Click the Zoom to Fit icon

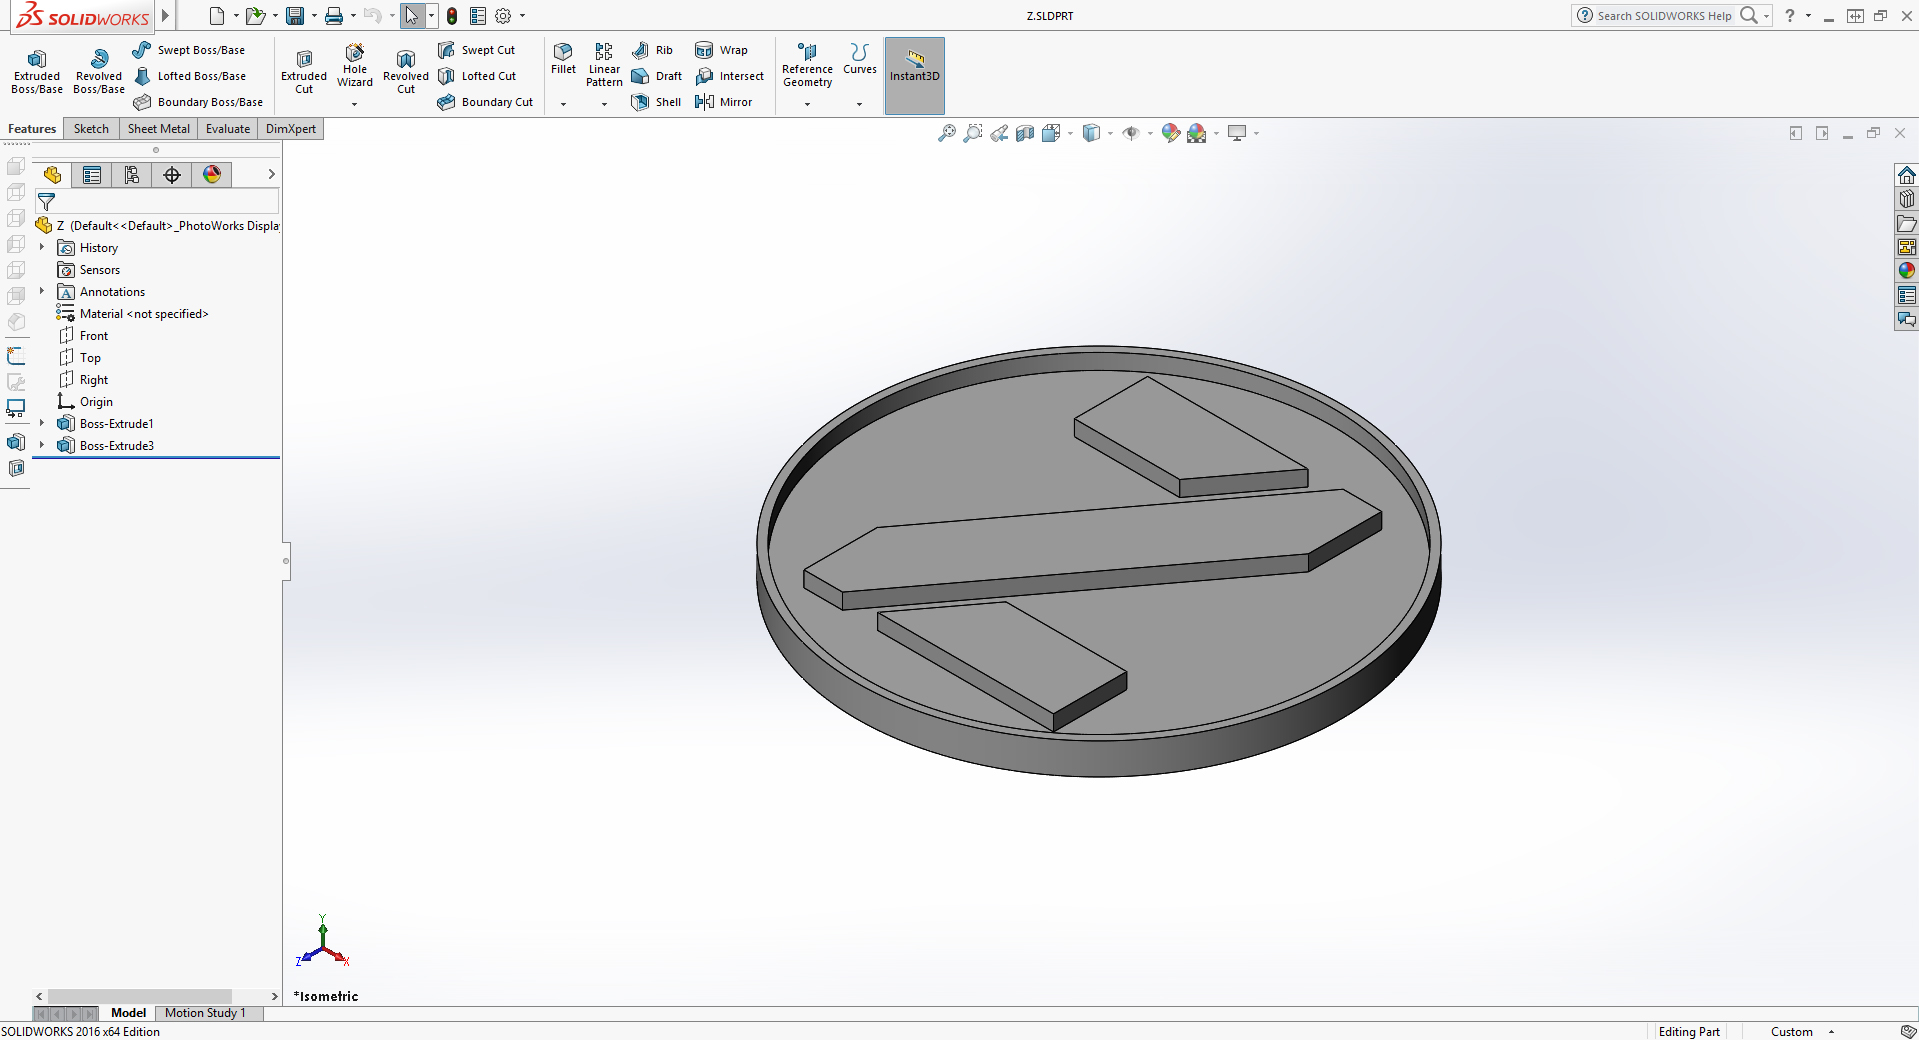pyautogui.click(x=946, y=133)
